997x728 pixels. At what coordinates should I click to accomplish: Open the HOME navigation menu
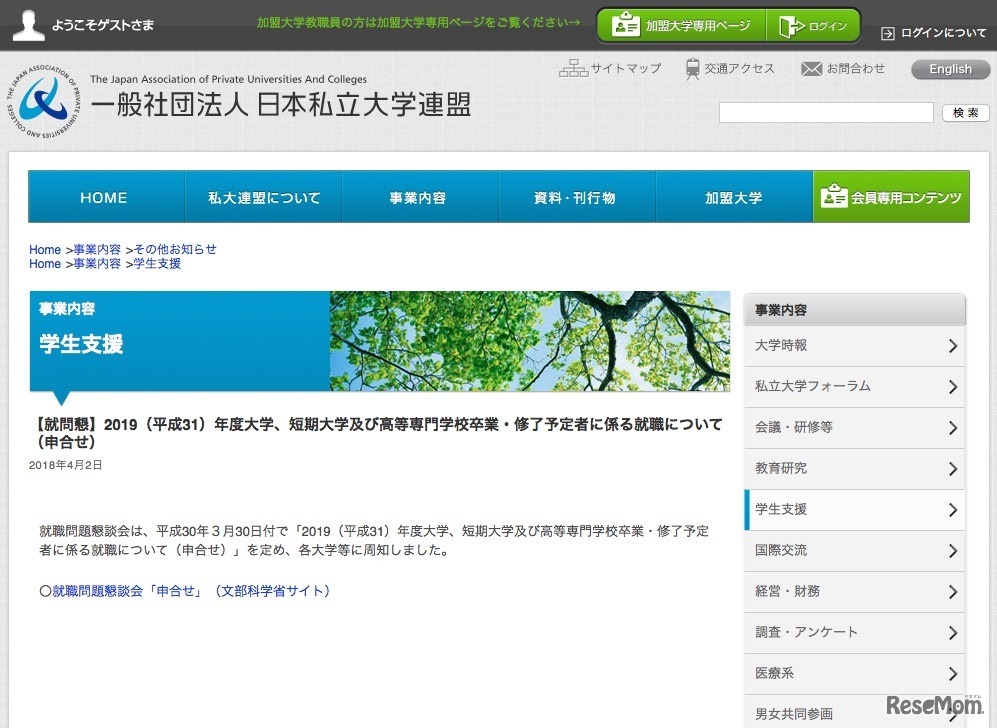(x=104, y=197)
